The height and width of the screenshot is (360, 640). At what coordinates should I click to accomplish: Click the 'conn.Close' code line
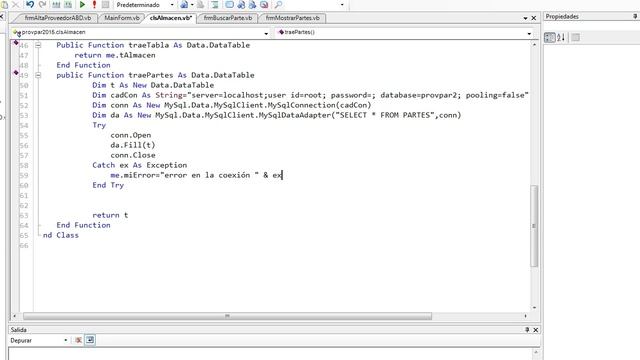[x=133, y=155]
